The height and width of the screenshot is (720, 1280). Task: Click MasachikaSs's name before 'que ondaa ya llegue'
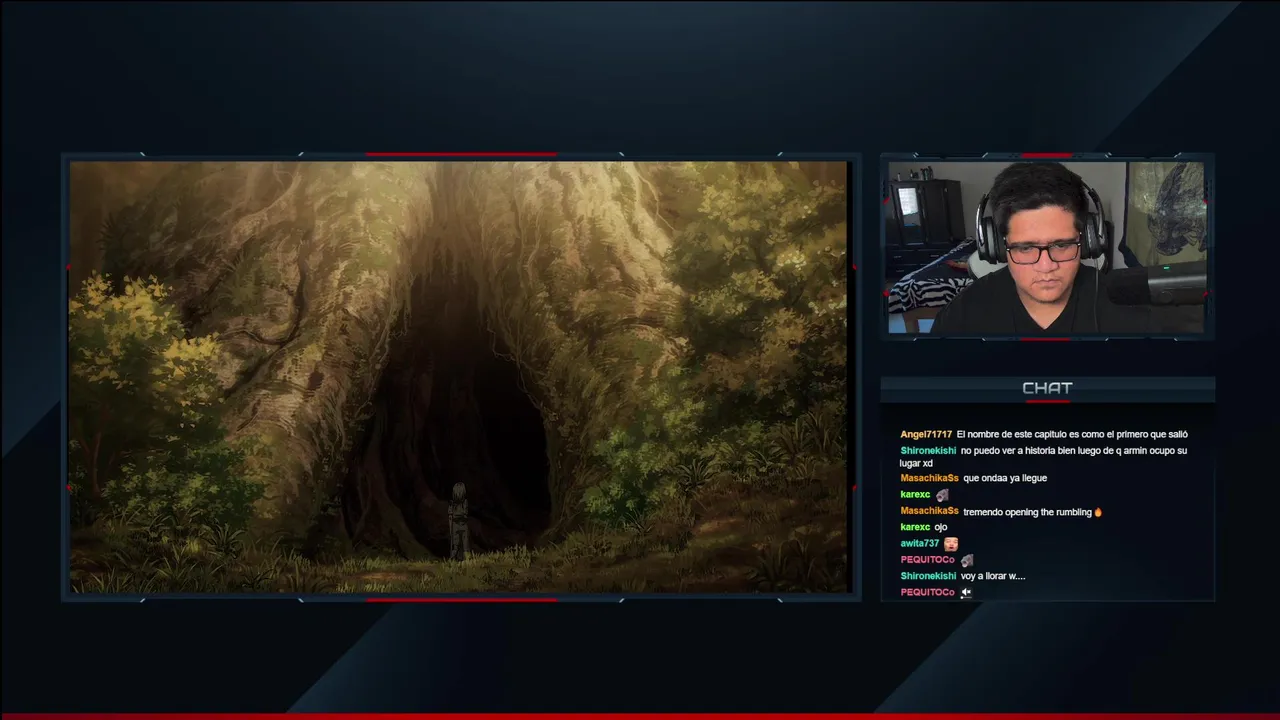[929, 478]
